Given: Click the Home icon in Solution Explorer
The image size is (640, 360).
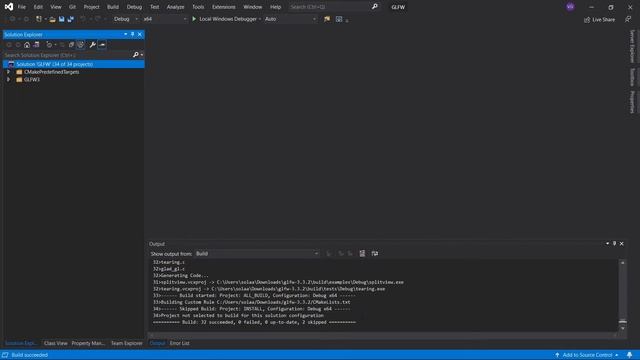Looking at the screenshot, I should (27, 45).
